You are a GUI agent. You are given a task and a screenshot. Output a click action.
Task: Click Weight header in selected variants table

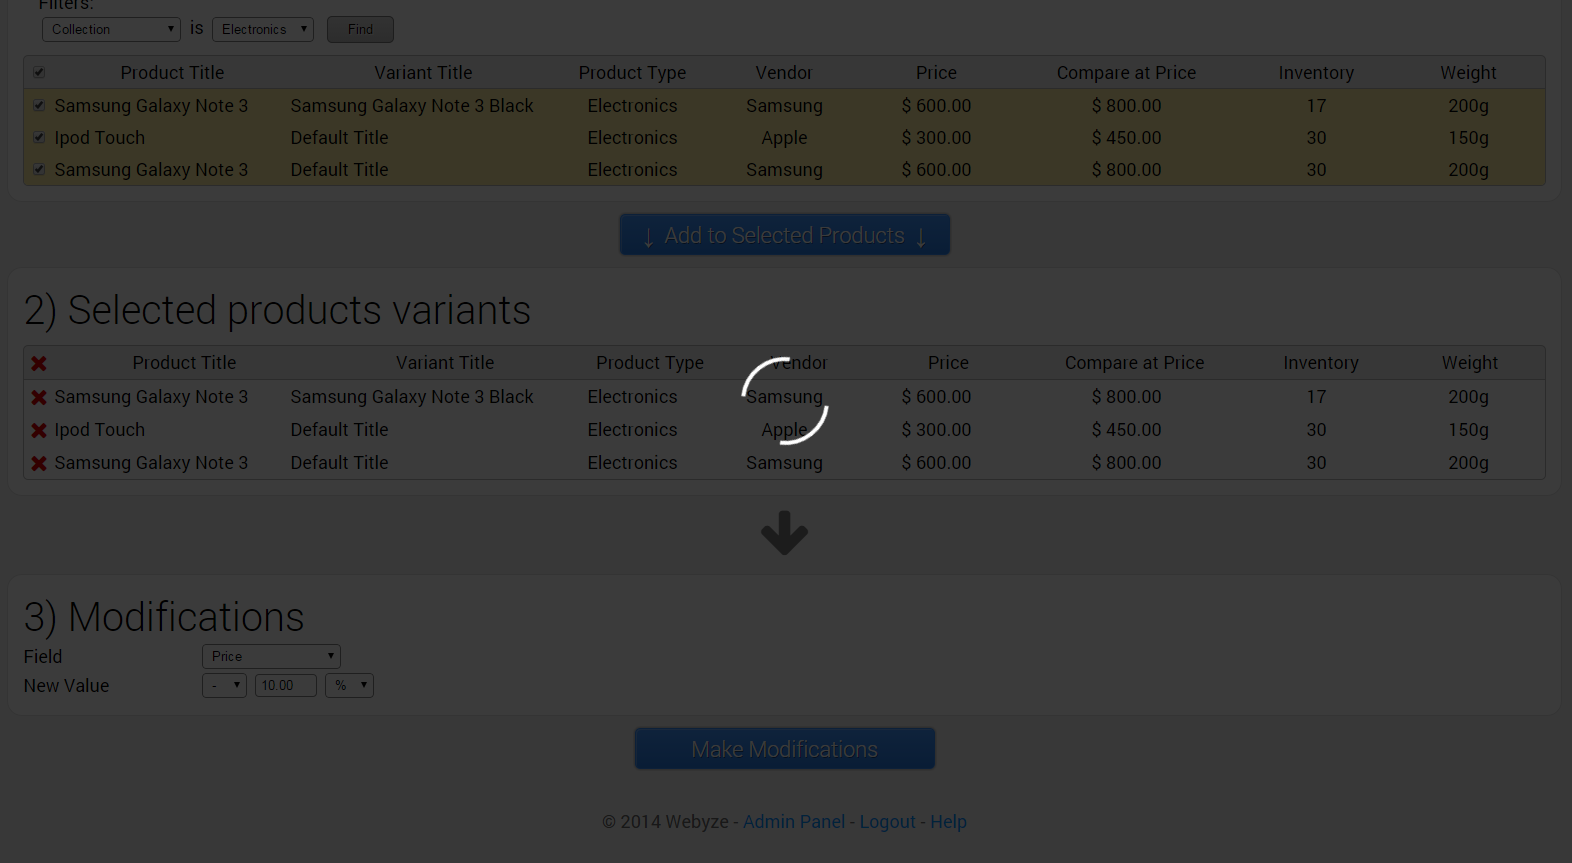coord(1469,362)
